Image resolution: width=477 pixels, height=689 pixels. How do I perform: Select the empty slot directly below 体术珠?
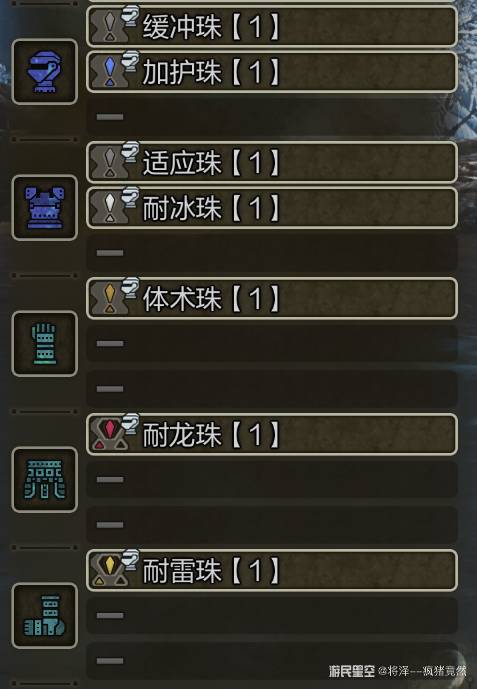pyautogui.click(x=272, y=344)
